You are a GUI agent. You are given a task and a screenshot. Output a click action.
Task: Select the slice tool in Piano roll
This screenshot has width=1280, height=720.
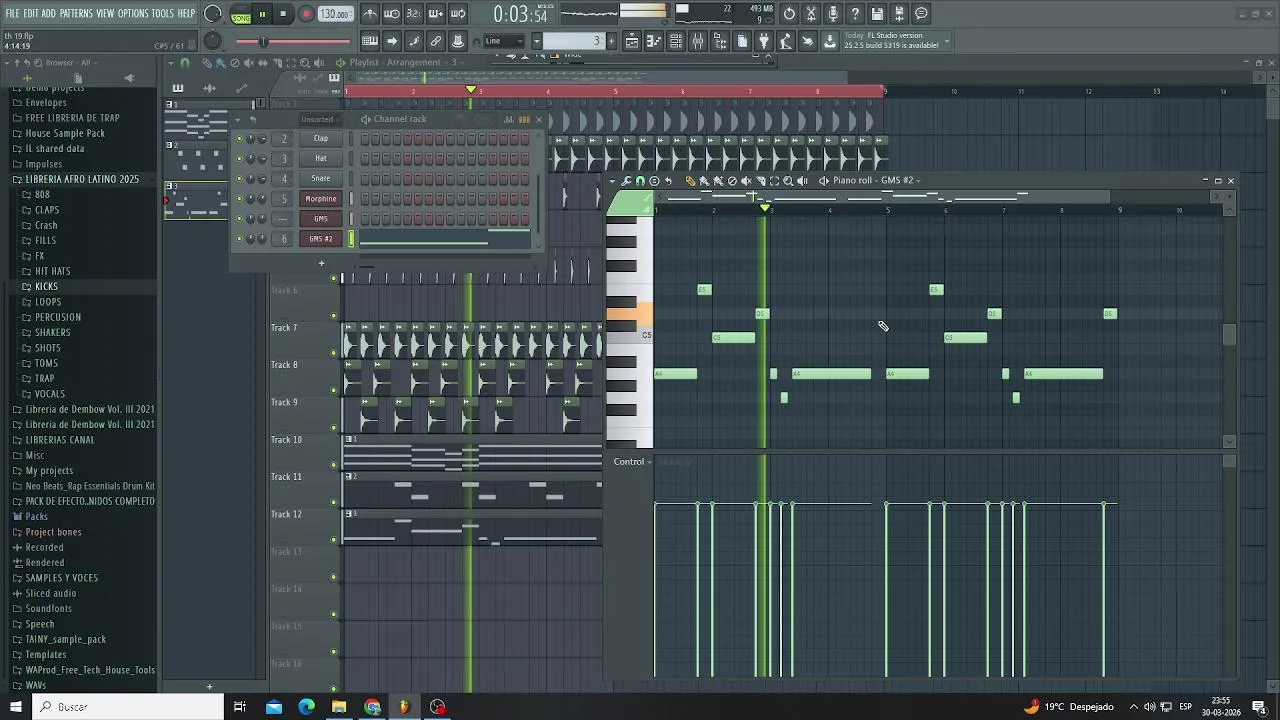pos(760,181)
